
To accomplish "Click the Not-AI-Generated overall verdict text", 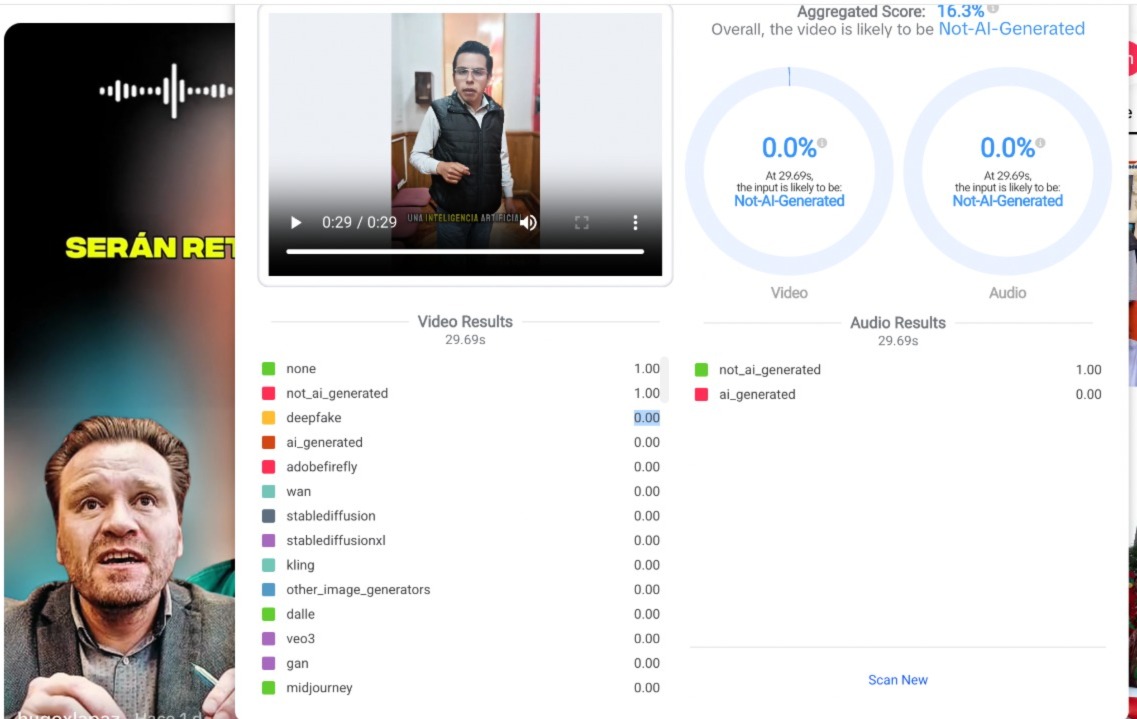I will 1011,29.
